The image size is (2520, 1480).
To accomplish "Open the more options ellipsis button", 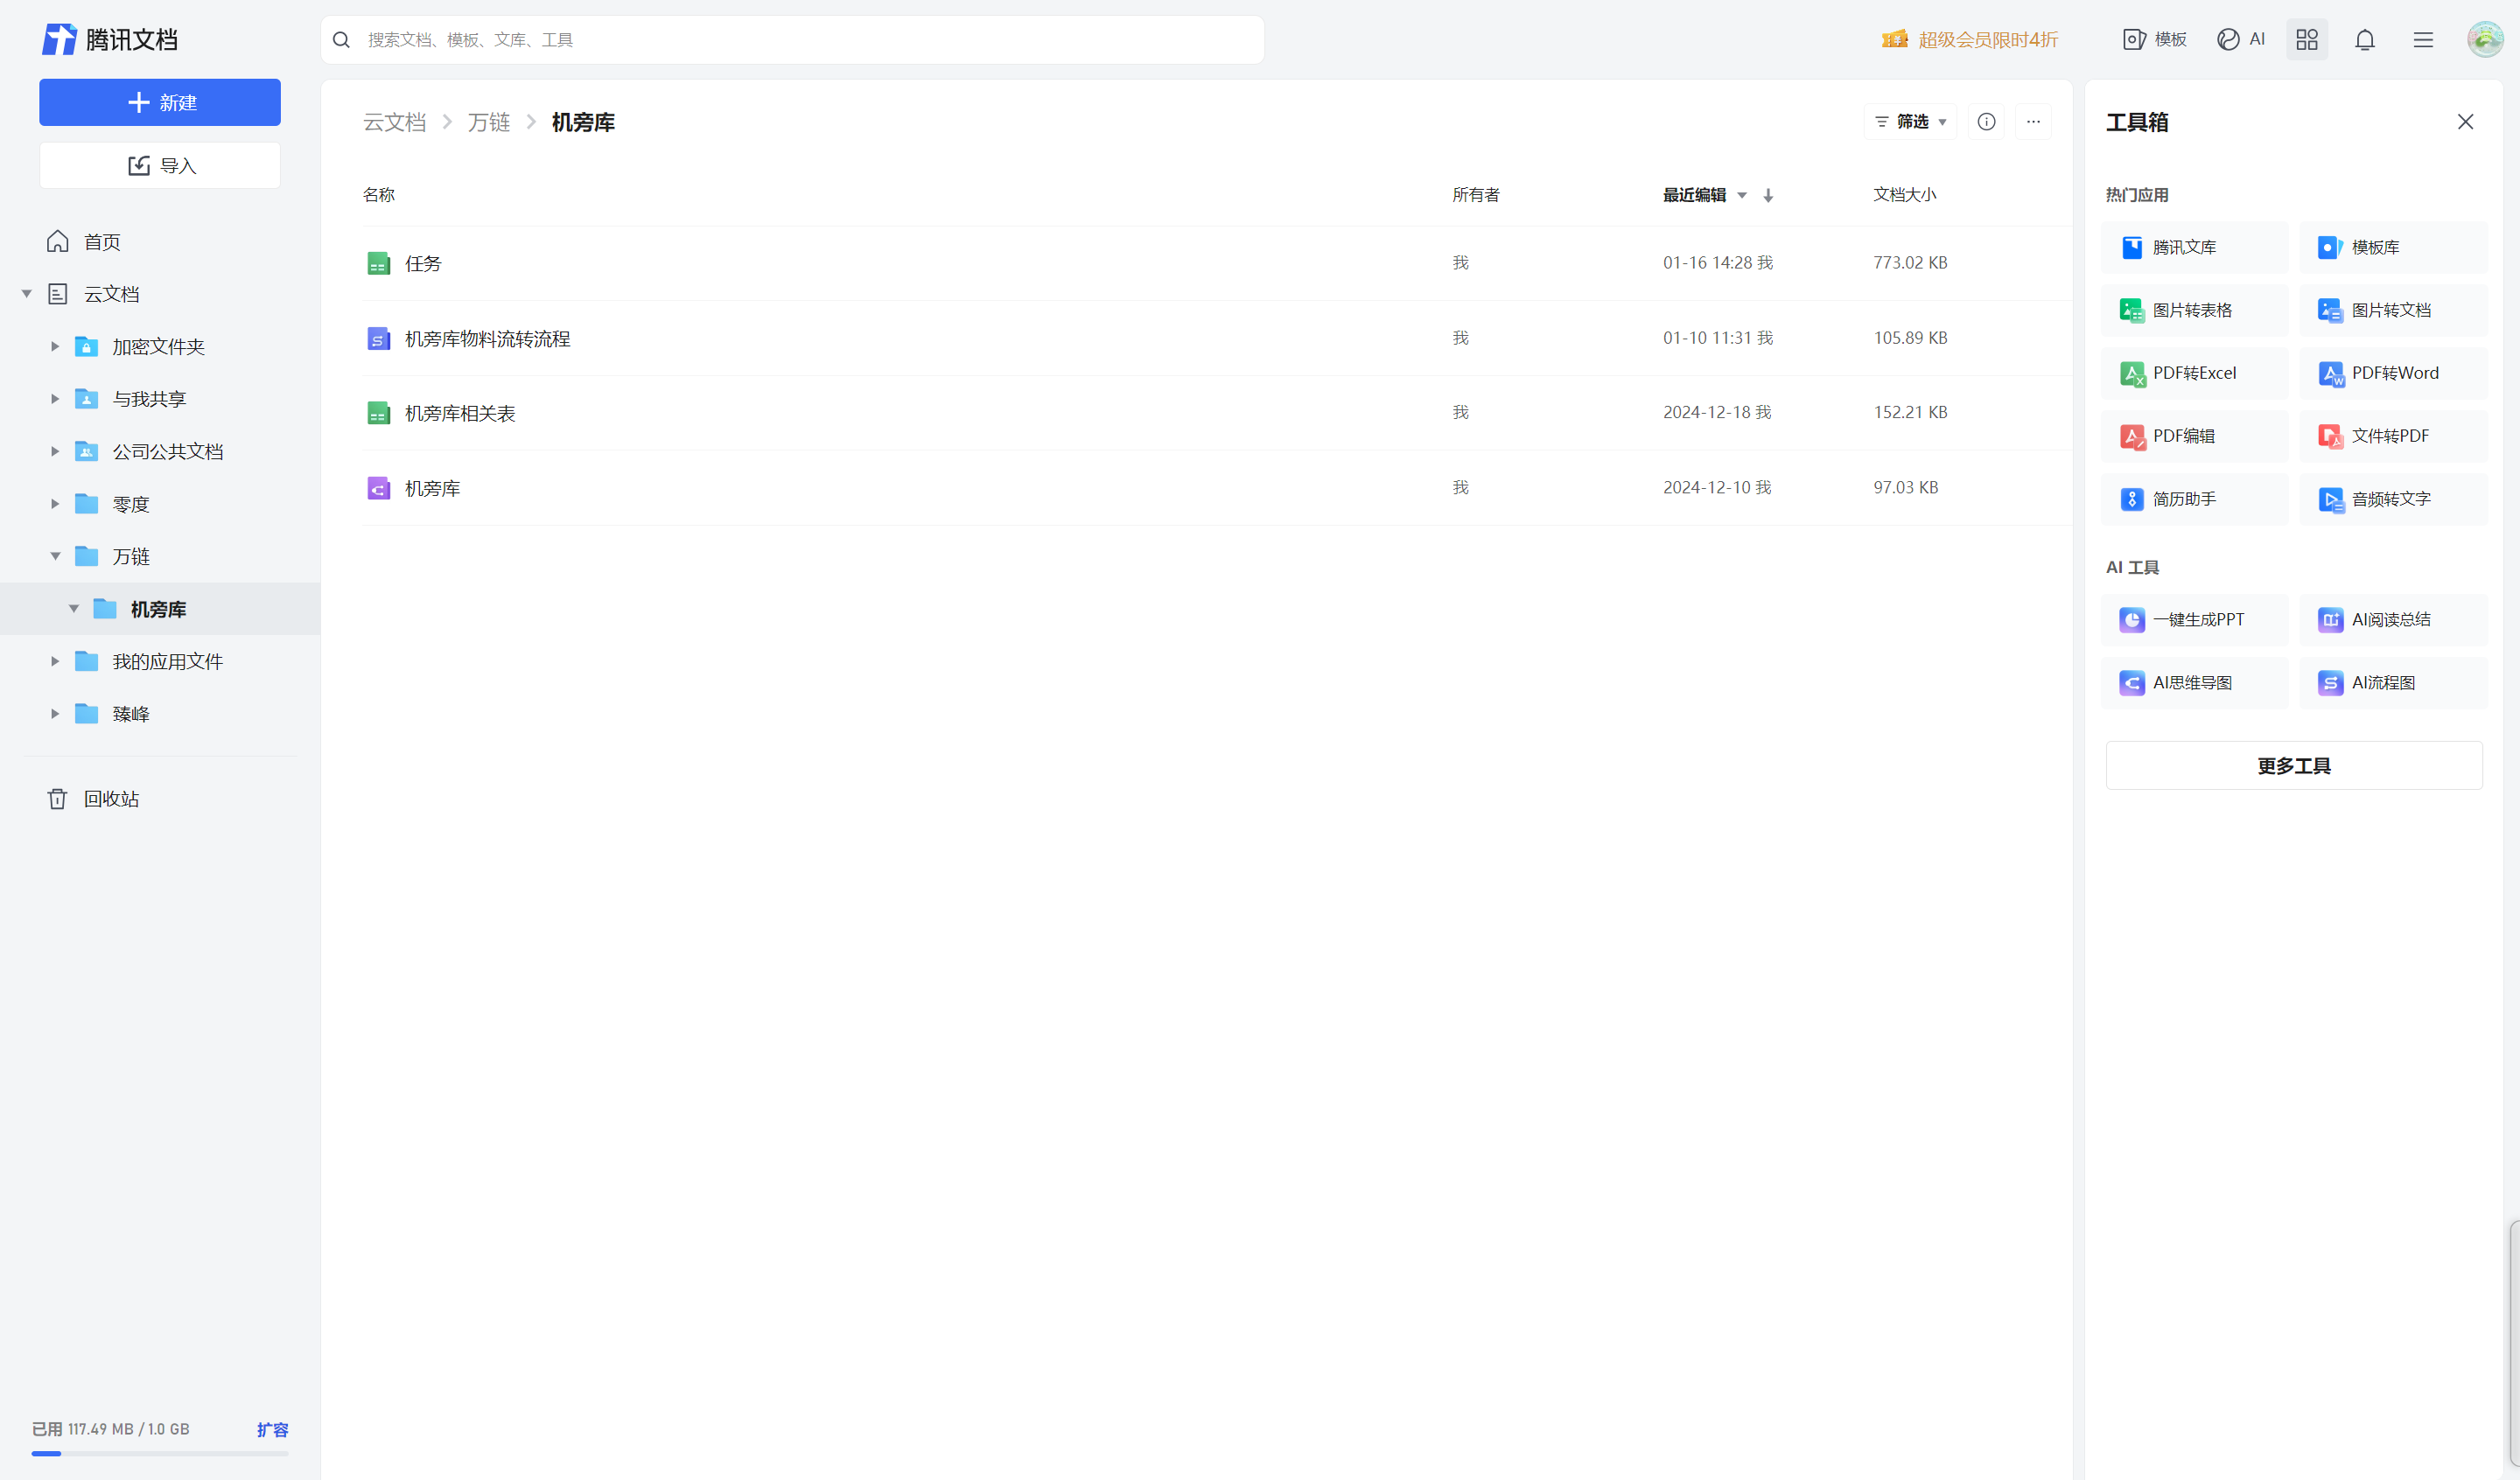I will tap(2033, 122).
